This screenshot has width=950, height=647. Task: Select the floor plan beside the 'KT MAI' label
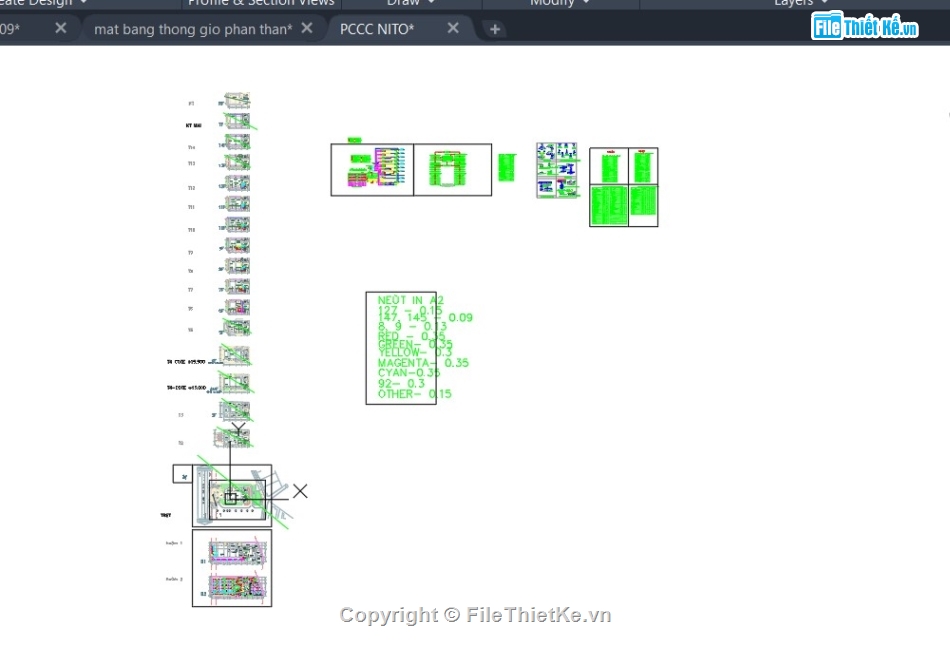(x=238, y=121)
